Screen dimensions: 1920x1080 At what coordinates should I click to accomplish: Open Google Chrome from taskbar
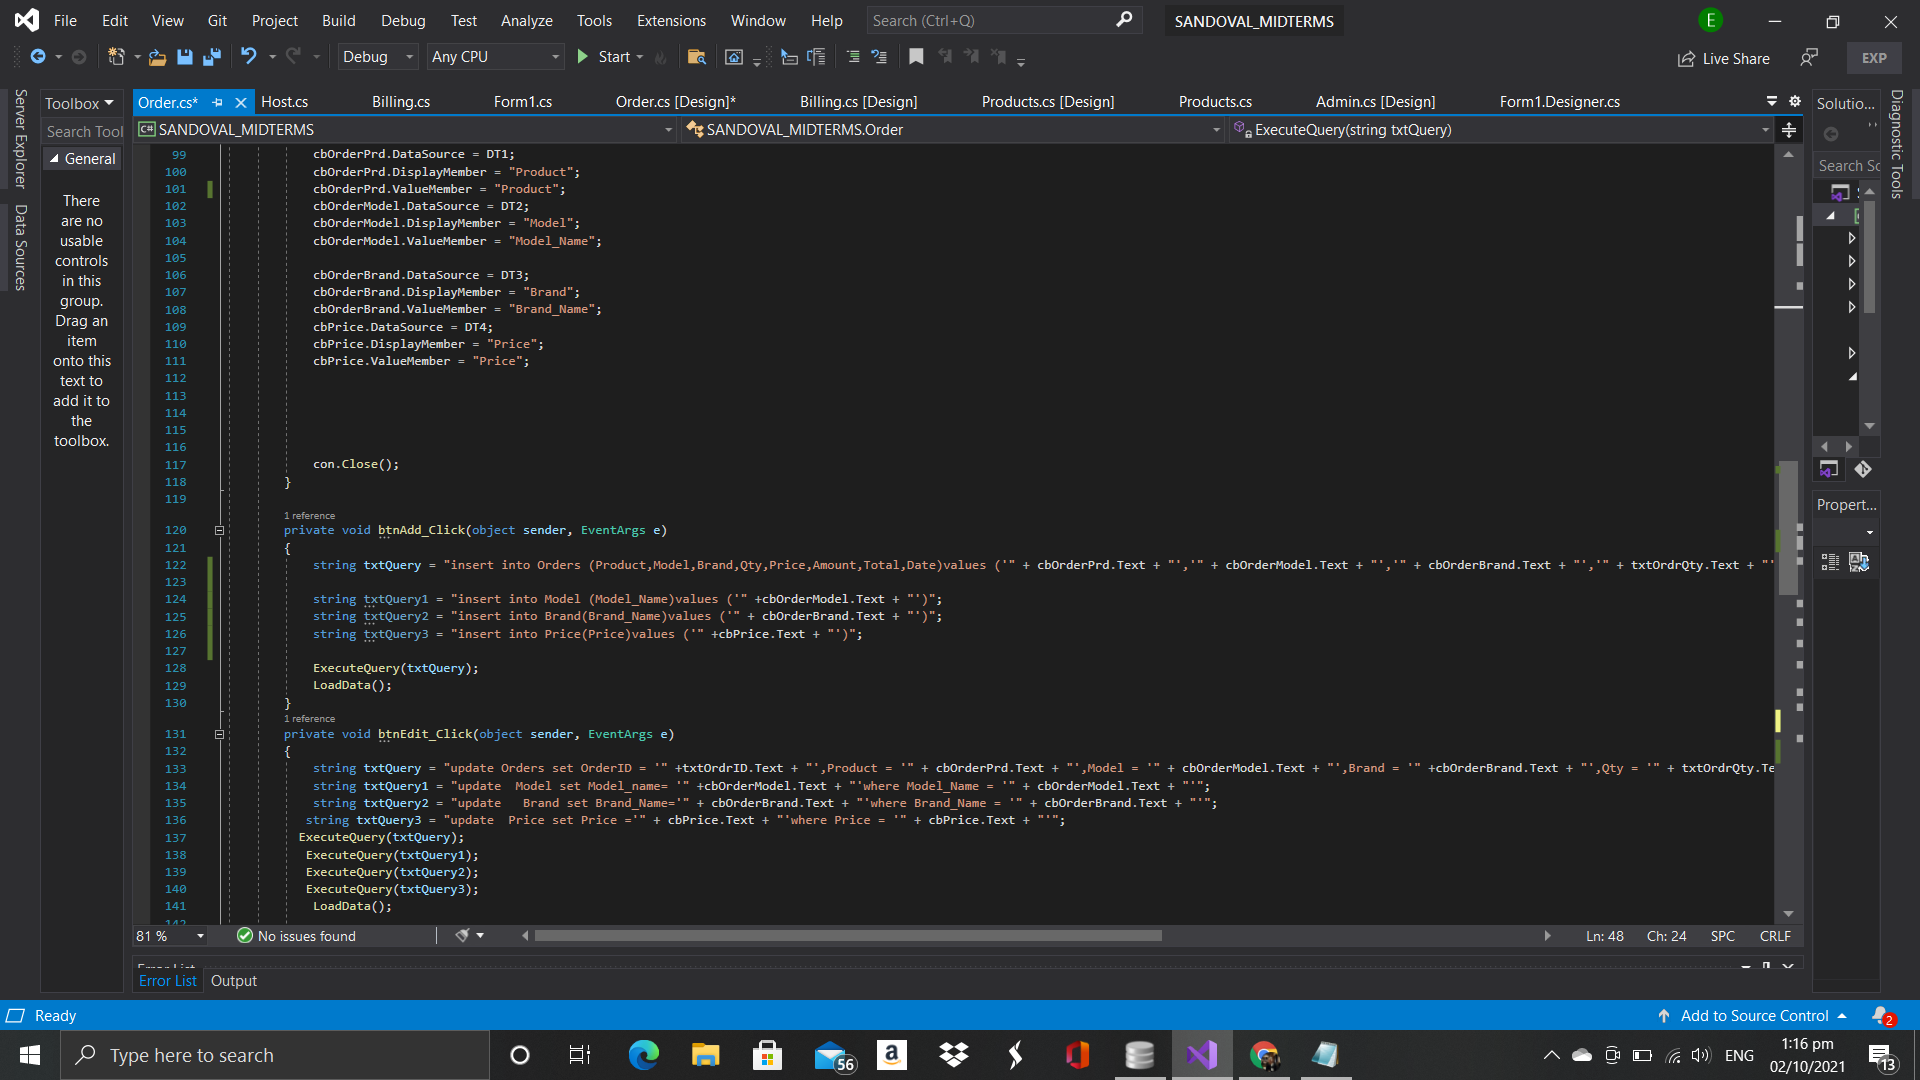(x=1264, y=1055)
